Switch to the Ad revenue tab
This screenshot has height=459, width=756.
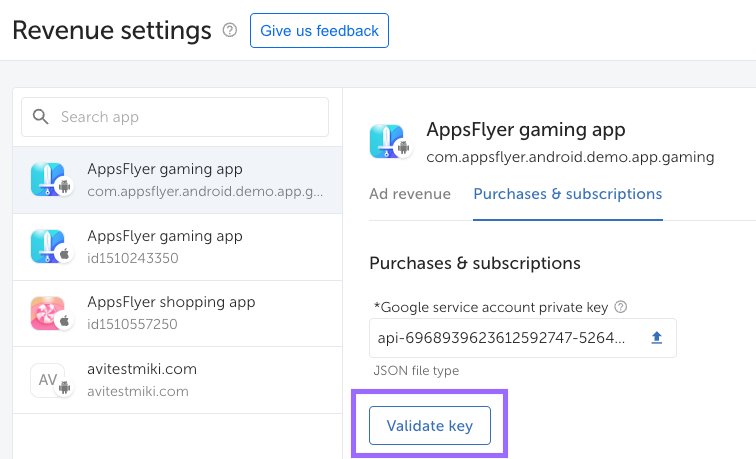click(409, 194)
